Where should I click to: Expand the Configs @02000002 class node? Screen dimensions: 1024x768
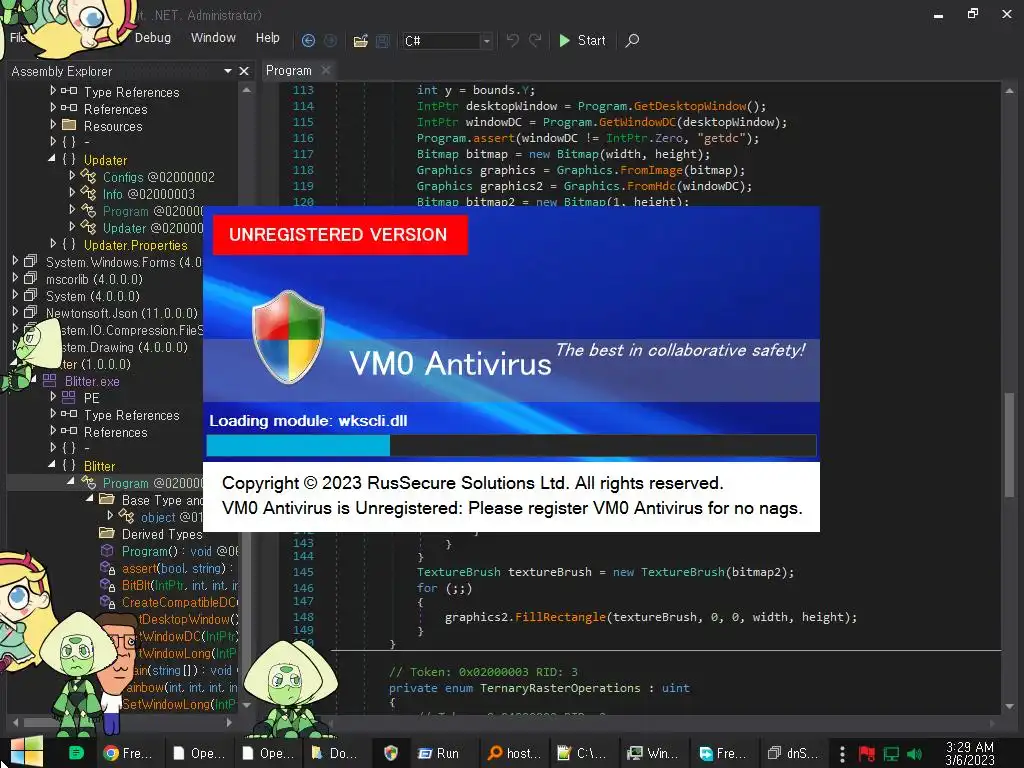(x=72, y=176)
